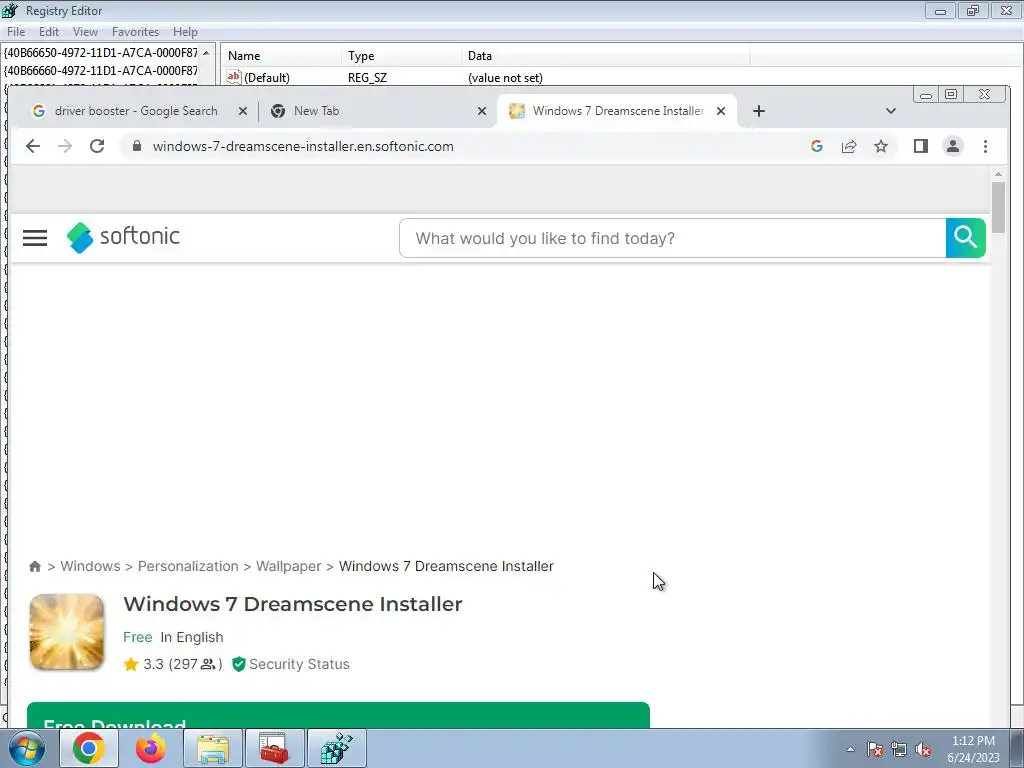This screenshot has width=1024, height=768.
Task: Click the home icon in breadcrumb
Action: tap(35, 566)
